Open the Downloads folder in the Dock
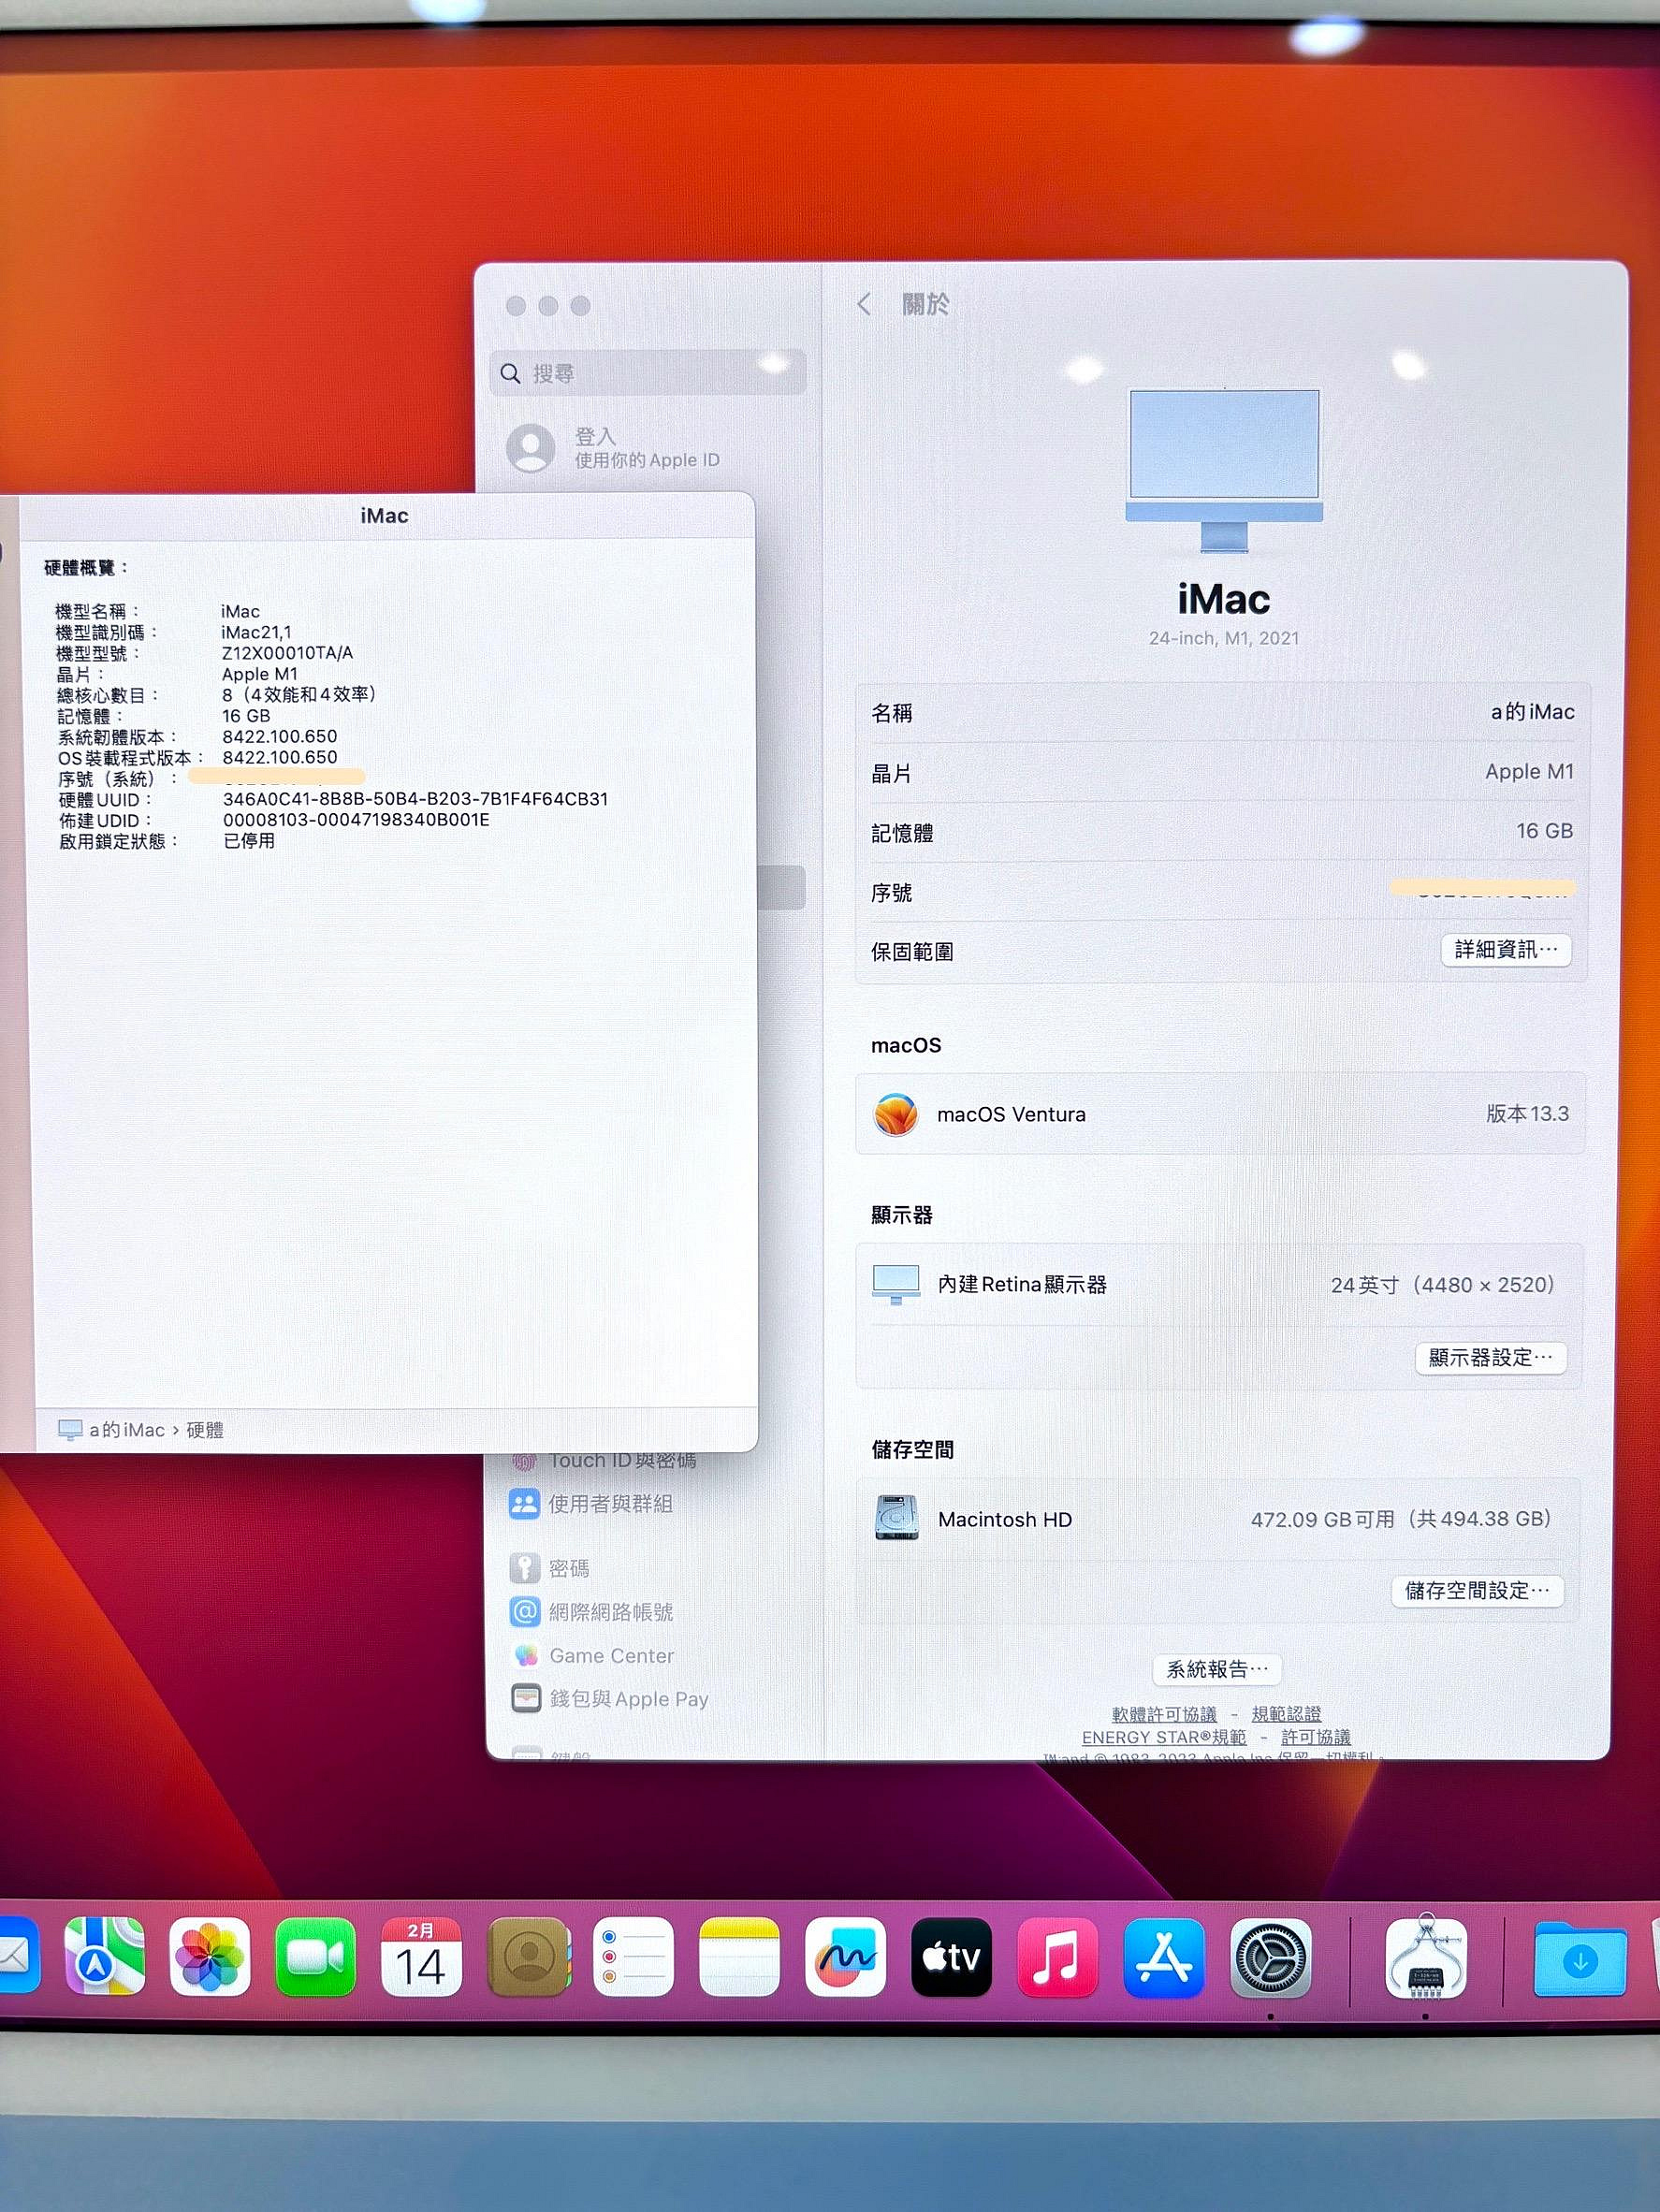 click(x=1580, y=1960)
